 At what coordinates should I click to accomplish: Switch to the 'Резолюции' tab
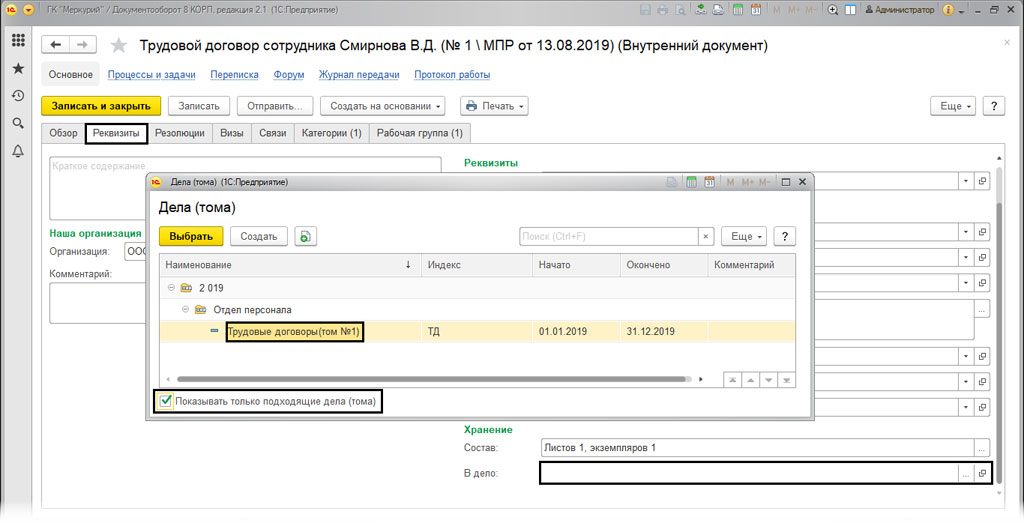[x=180, y=133]
